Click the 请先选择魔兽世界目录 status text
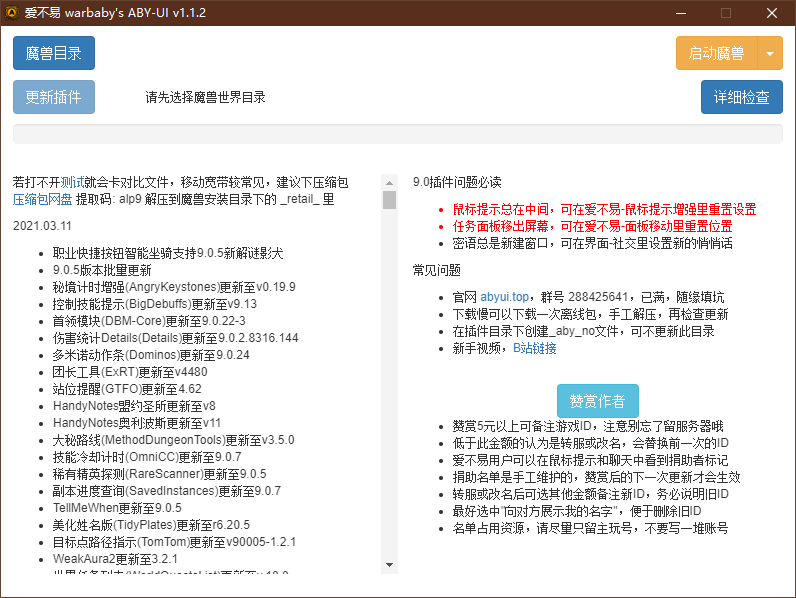This screenshot has width=796, height=598. [x=205, y=97]
